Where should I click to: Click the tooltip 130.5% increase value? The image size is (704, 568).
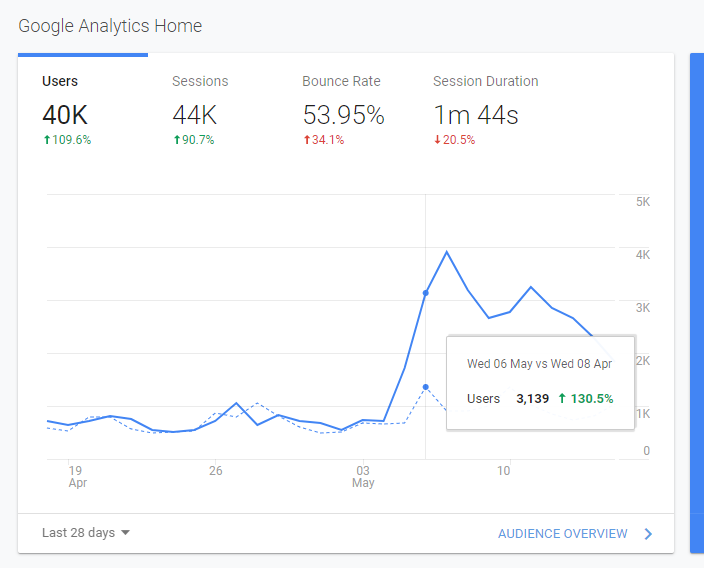pos(586,398)
